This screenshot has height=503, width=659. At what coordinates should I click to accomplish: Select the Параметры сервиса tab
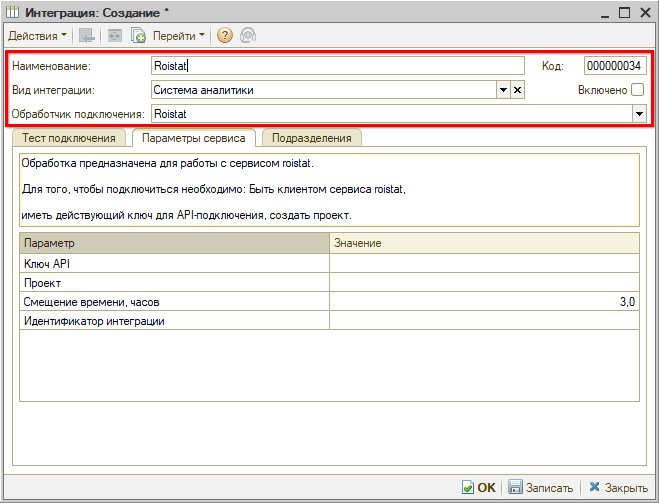194,138
